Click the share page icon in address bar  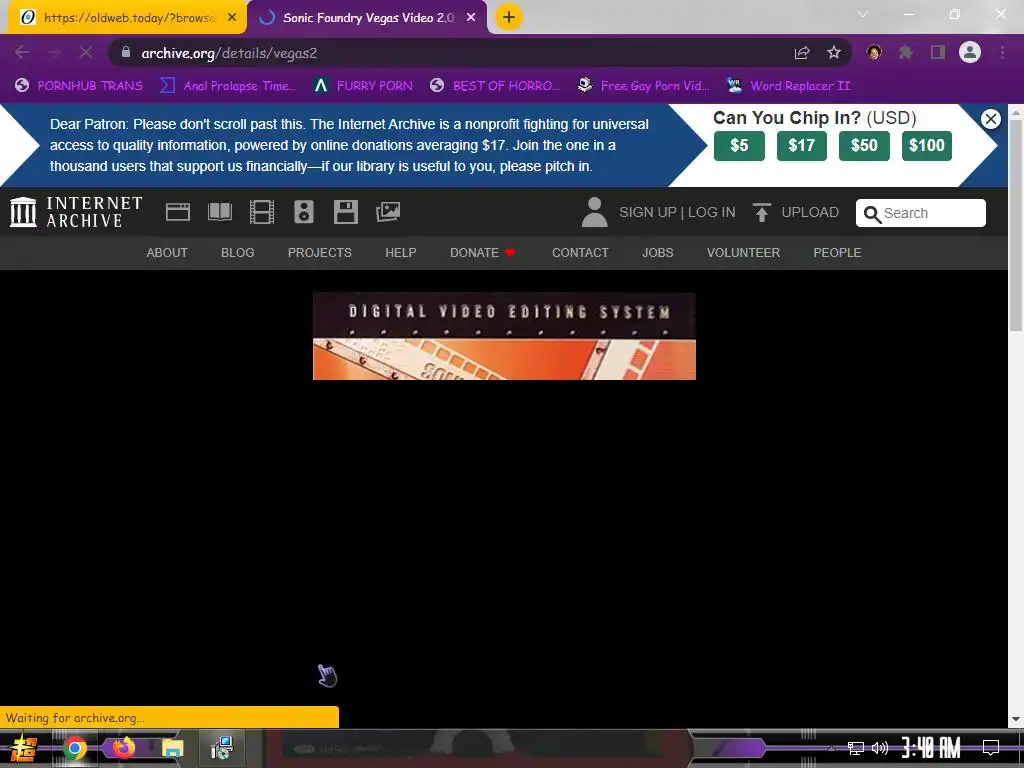(802, 53)
